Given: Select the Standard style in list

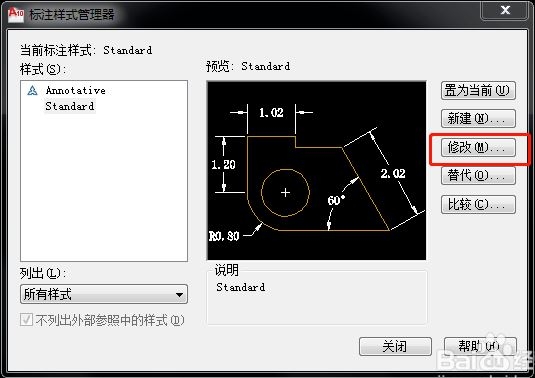Looking at the screenshot, I should coord(70,106).
